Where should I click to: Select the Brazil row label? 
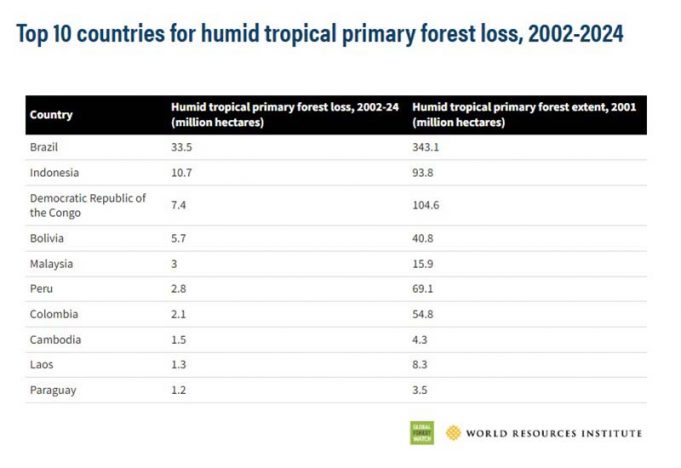pos(44,147)
